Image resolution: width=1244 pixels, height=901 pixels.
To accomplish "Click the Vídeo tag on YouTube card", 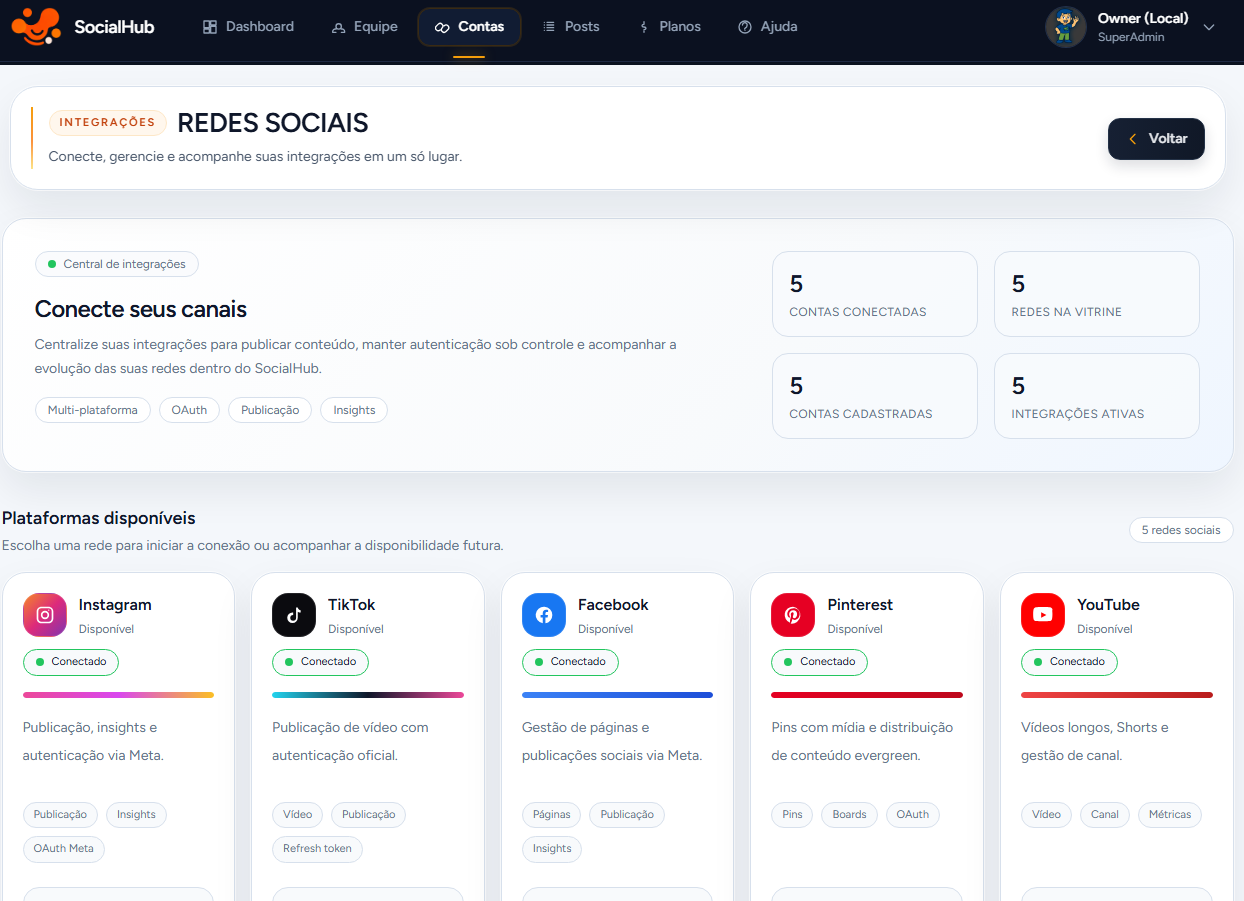I will click(x=1046, y=815).
